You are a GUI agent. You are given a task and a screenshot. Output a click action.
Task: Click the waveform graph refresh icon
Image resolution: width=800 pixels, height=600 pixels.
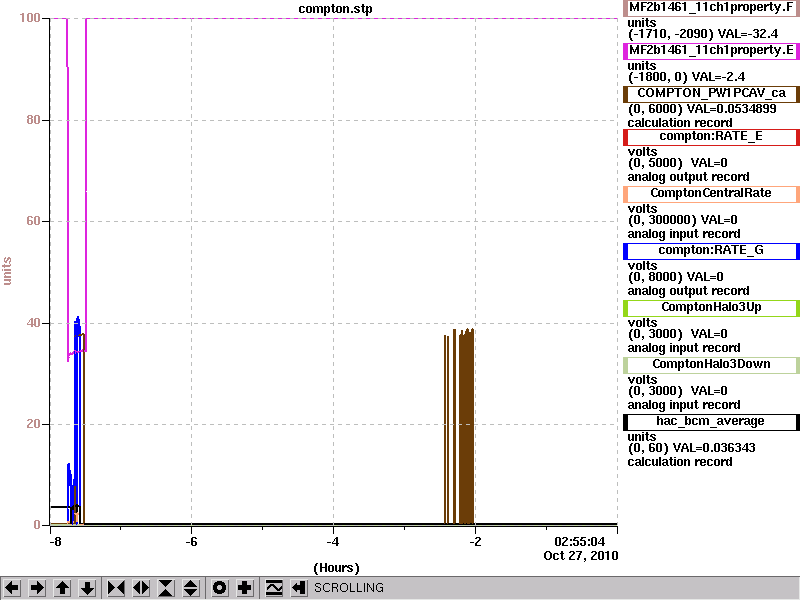(274, 588)
